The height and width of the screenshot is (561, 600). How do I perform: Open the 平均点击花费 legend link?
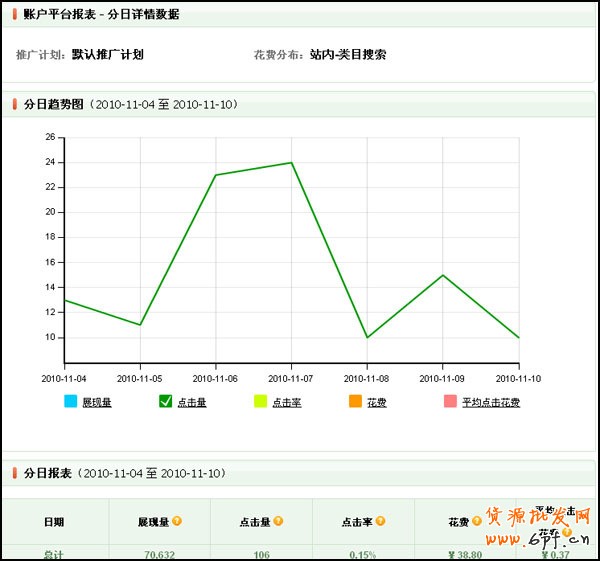pyautogui.click(x=491, y=403)
